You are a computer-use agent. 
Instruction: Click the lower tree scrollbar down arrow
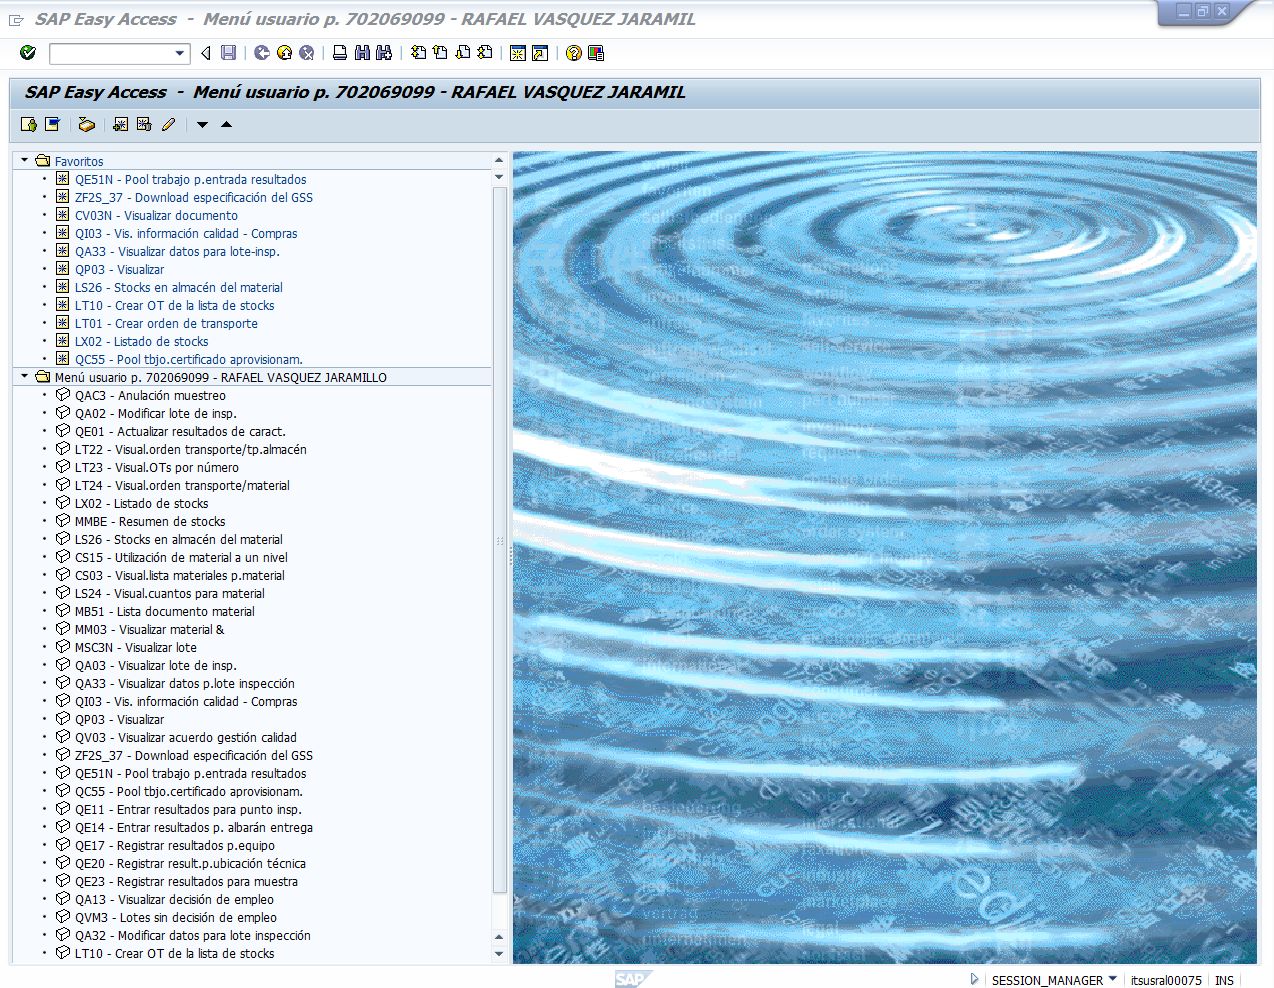click(499, 954)
